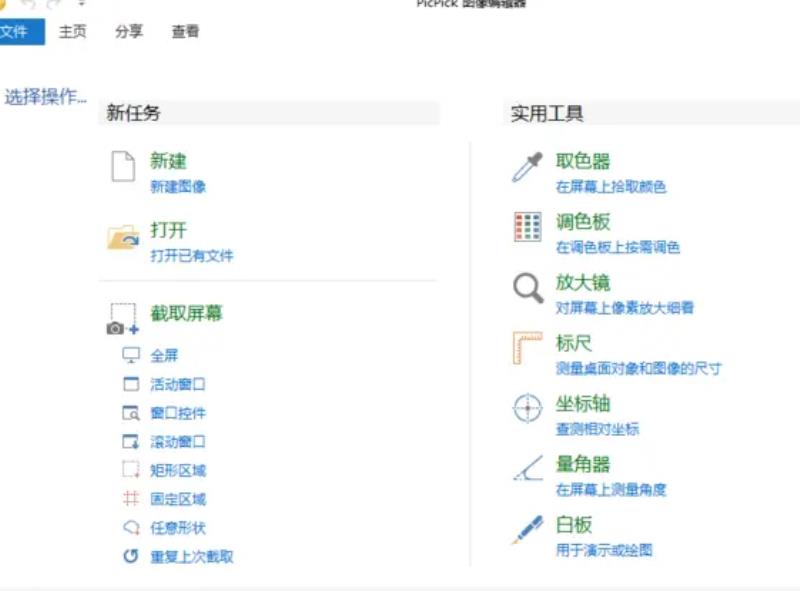Click 在调色板上按需调色 description
Screen dimensions: 800x591
(x=617, y=247)
